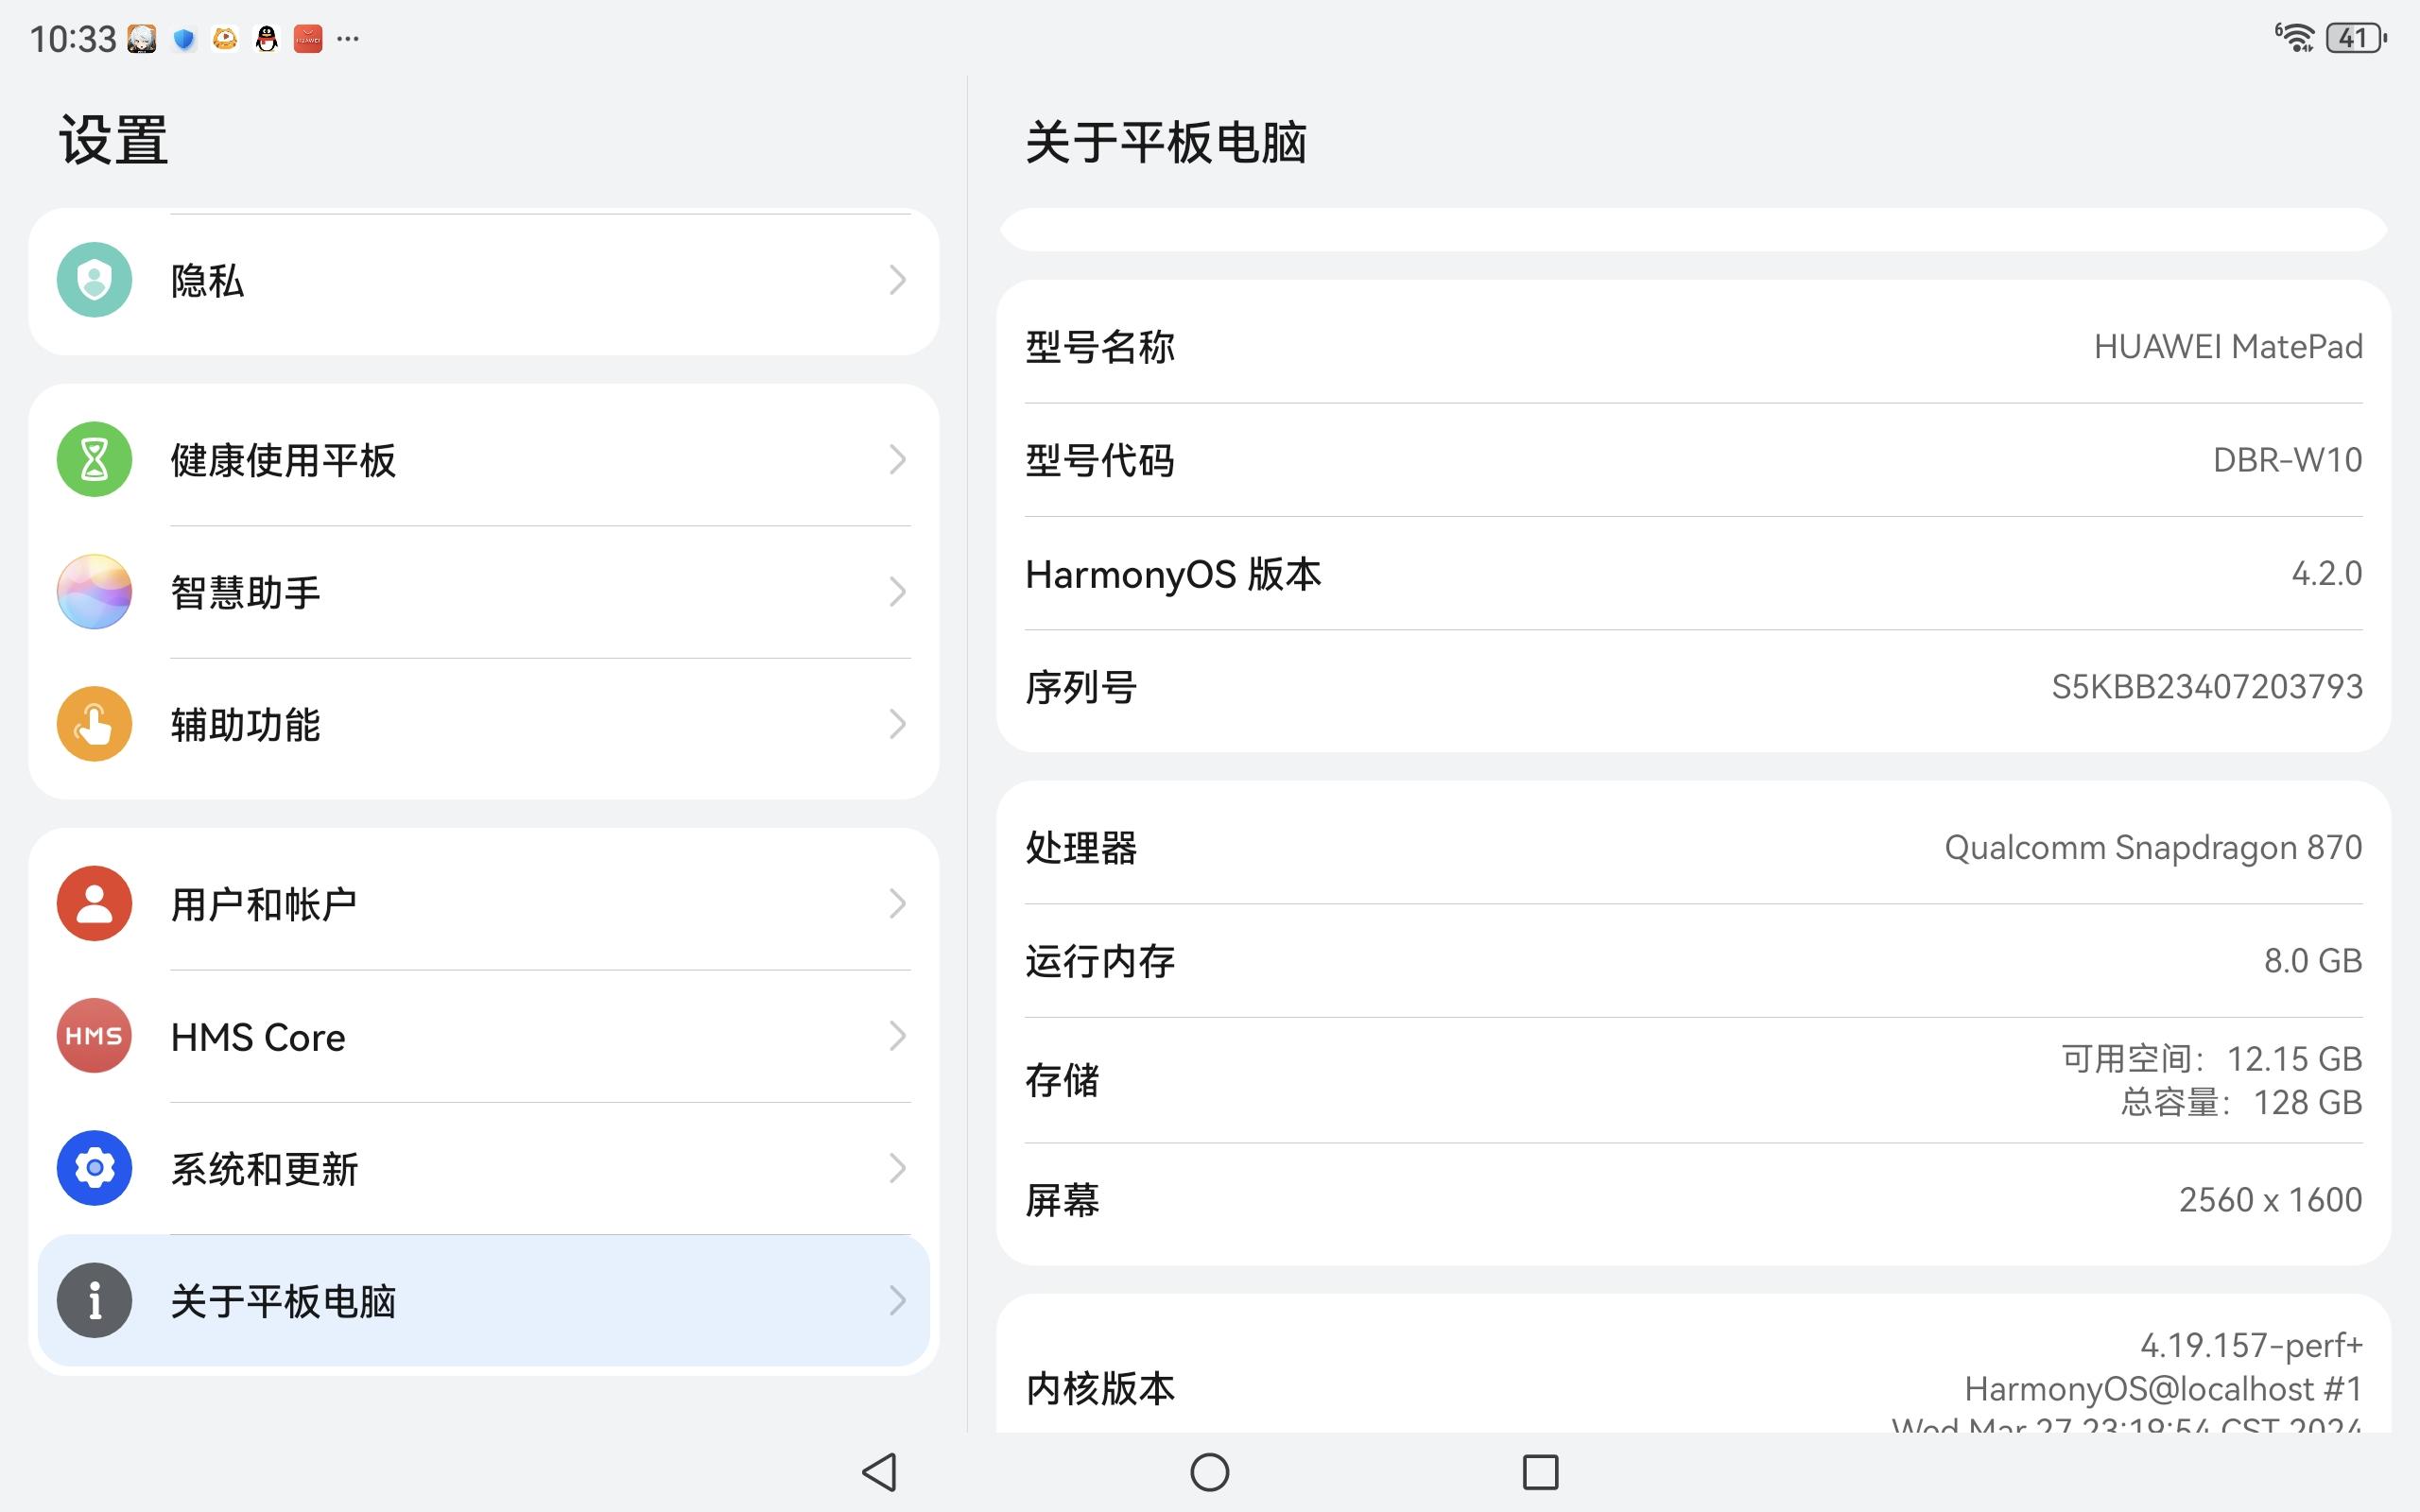Open chevron on 用户和帐户 row

click(x=897, y=904)
